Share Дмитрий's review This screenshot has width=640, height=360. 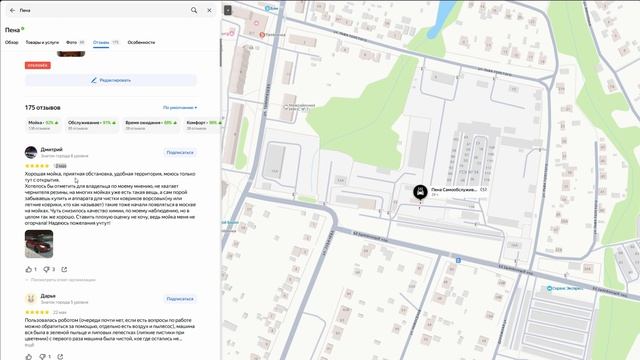click(x=64, y=269)
